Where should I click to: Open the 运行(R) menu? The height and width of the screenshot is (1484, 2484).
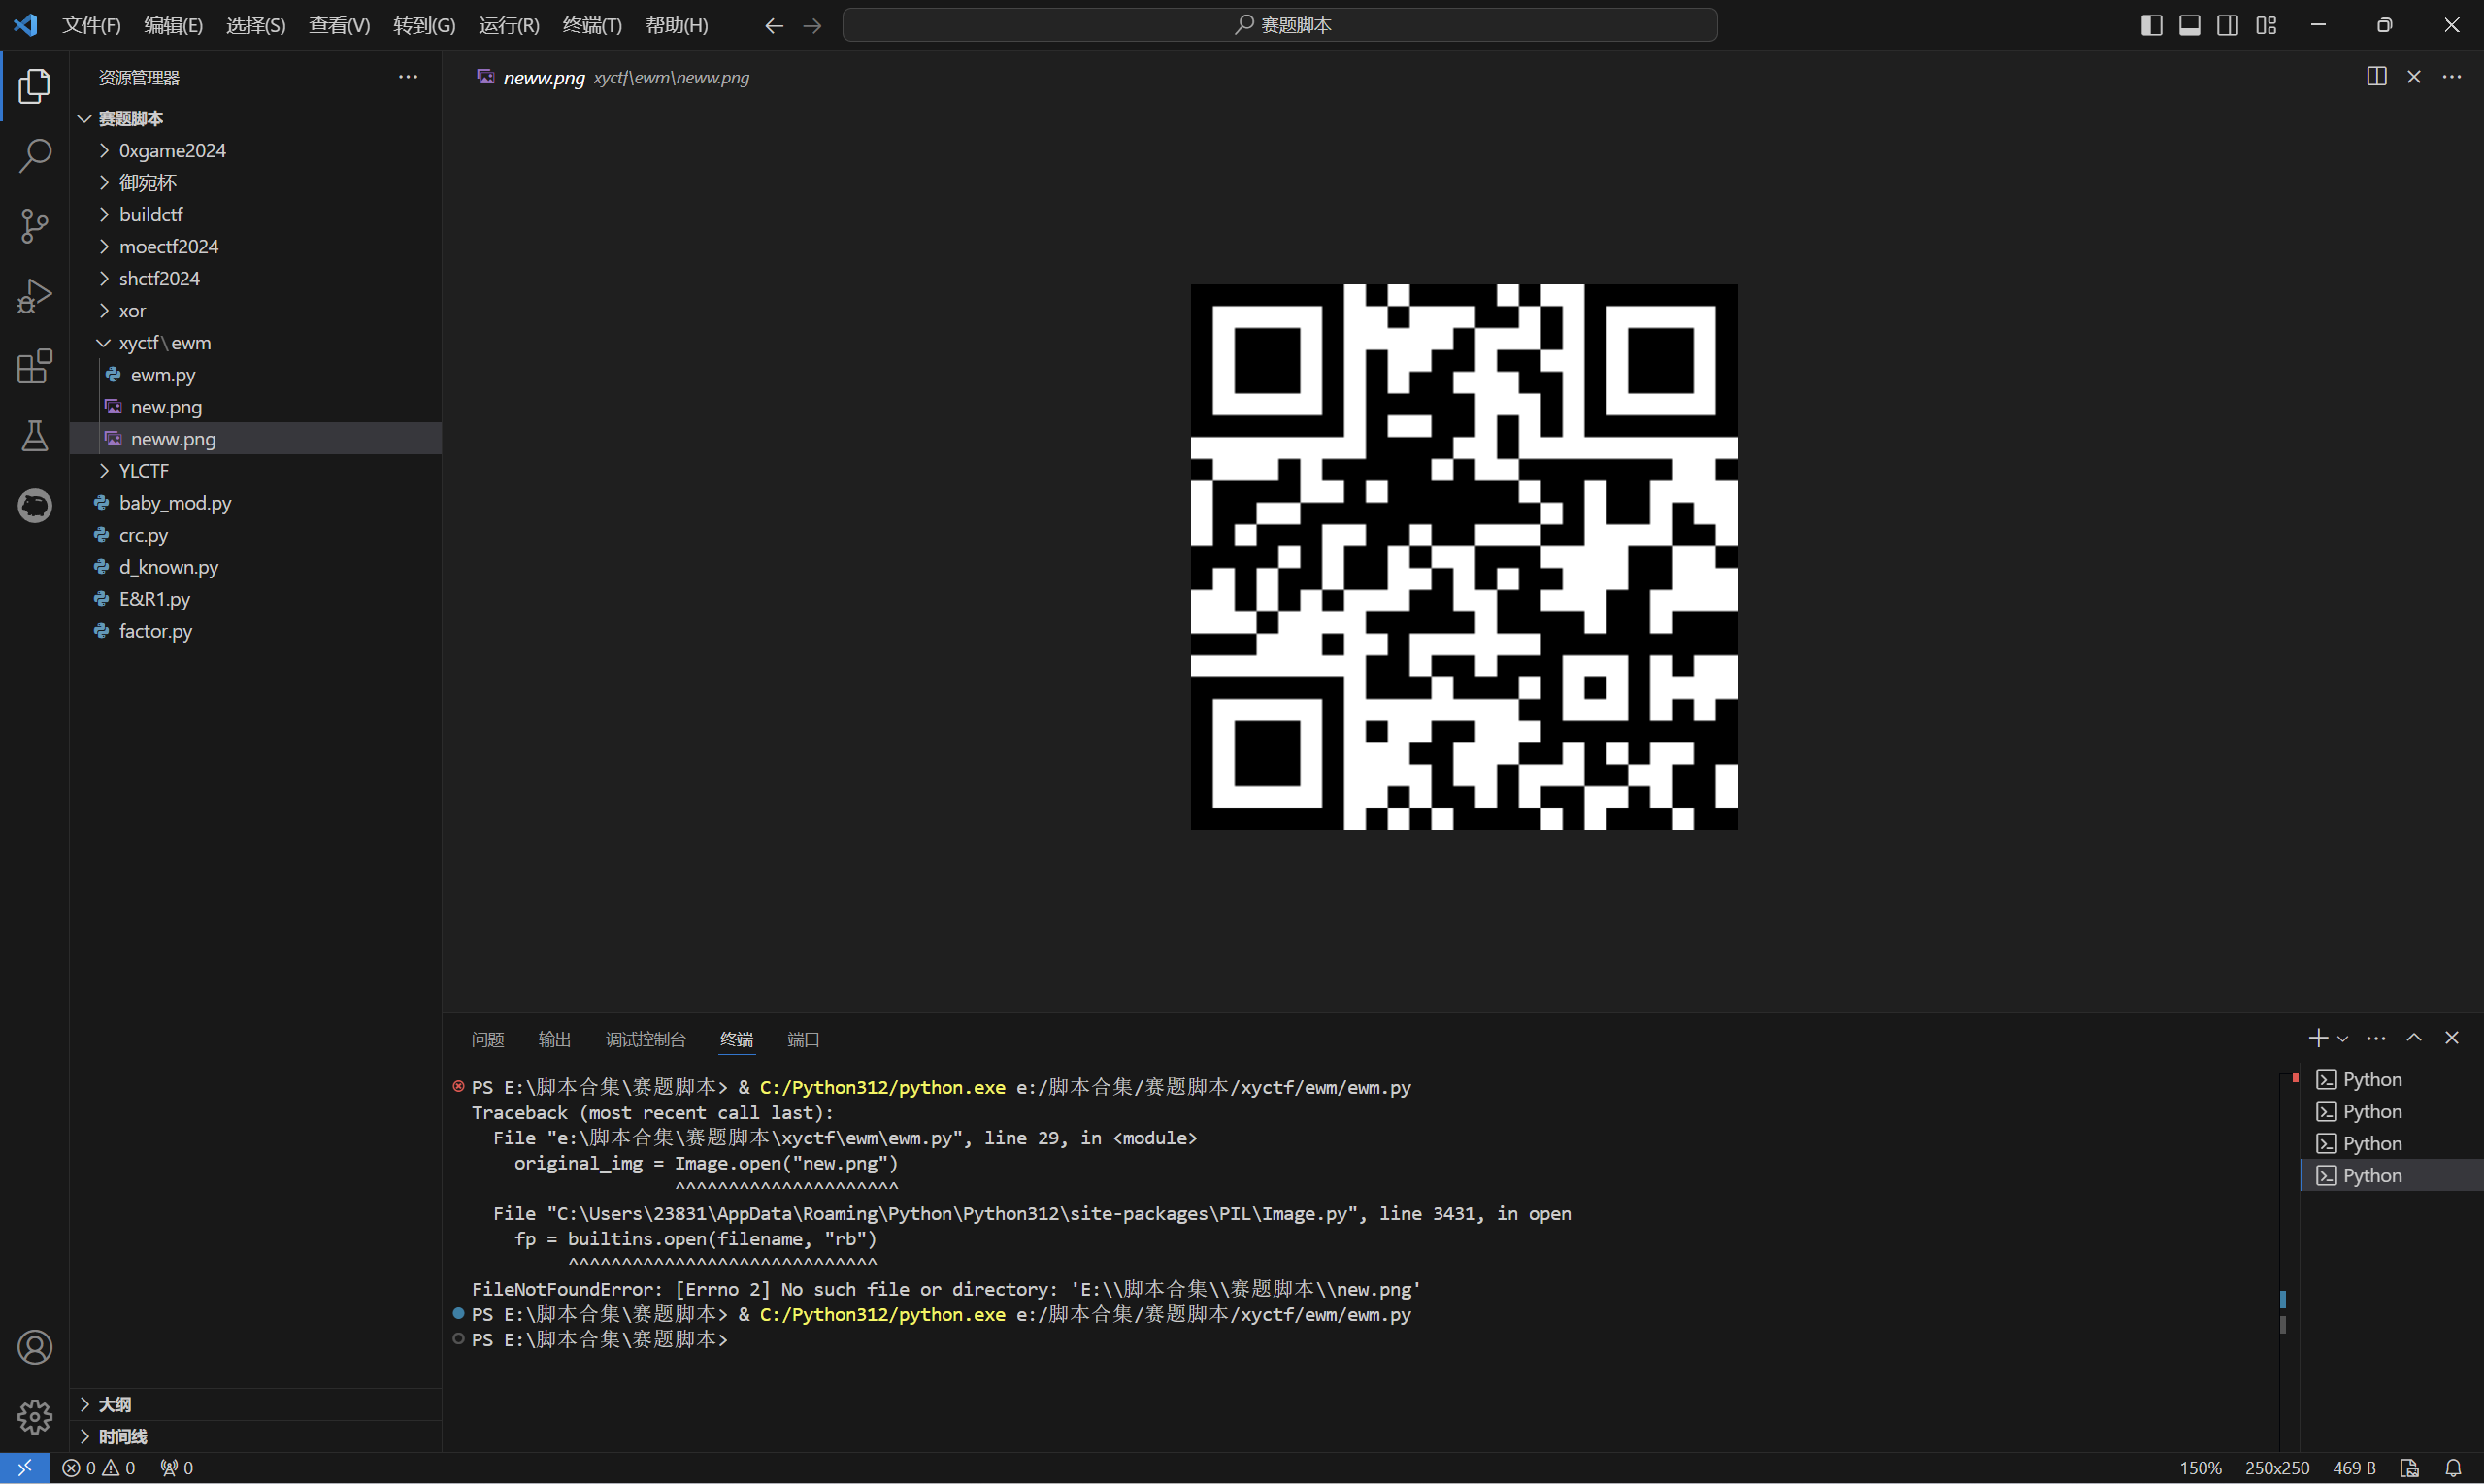click(x=509, y=25)
